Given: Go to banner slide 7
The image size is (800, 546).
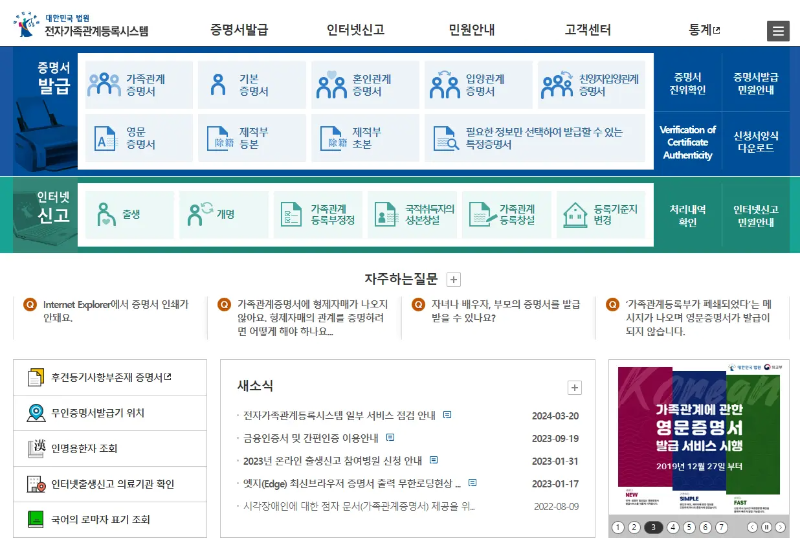Looking at the screenshot, I should point(721,527).
